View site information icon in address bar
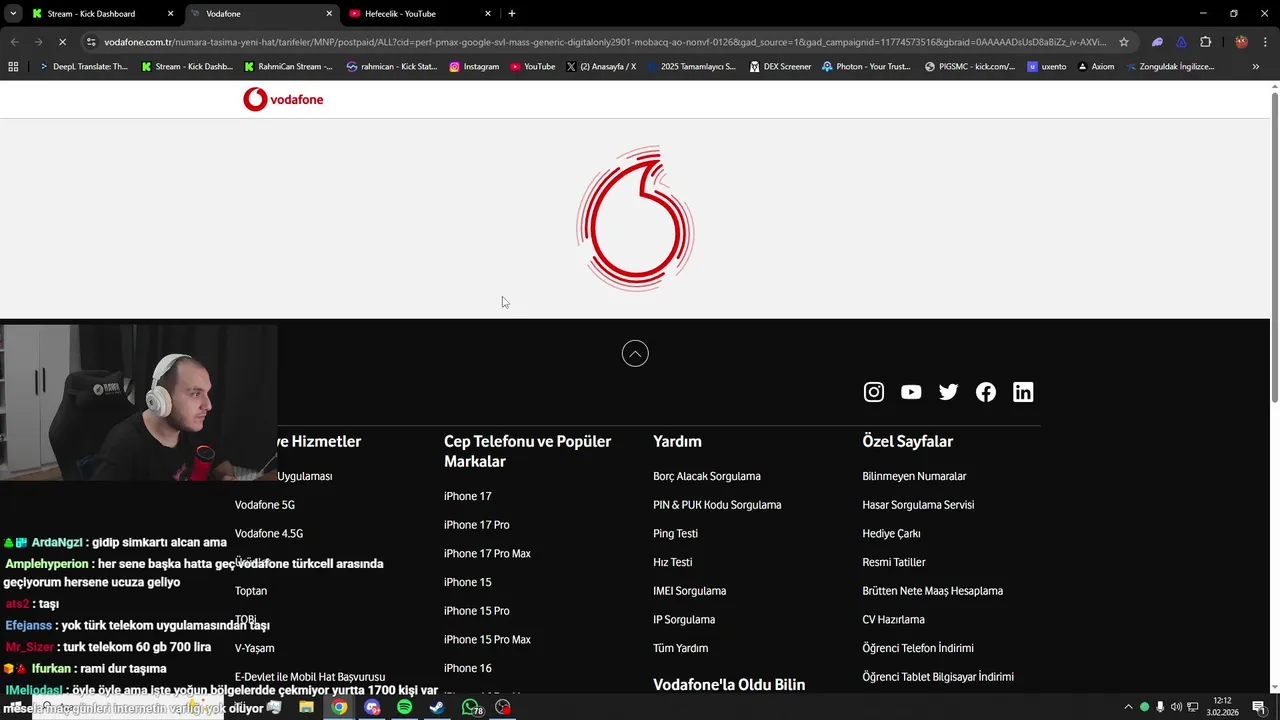 [x=91, y=42]
